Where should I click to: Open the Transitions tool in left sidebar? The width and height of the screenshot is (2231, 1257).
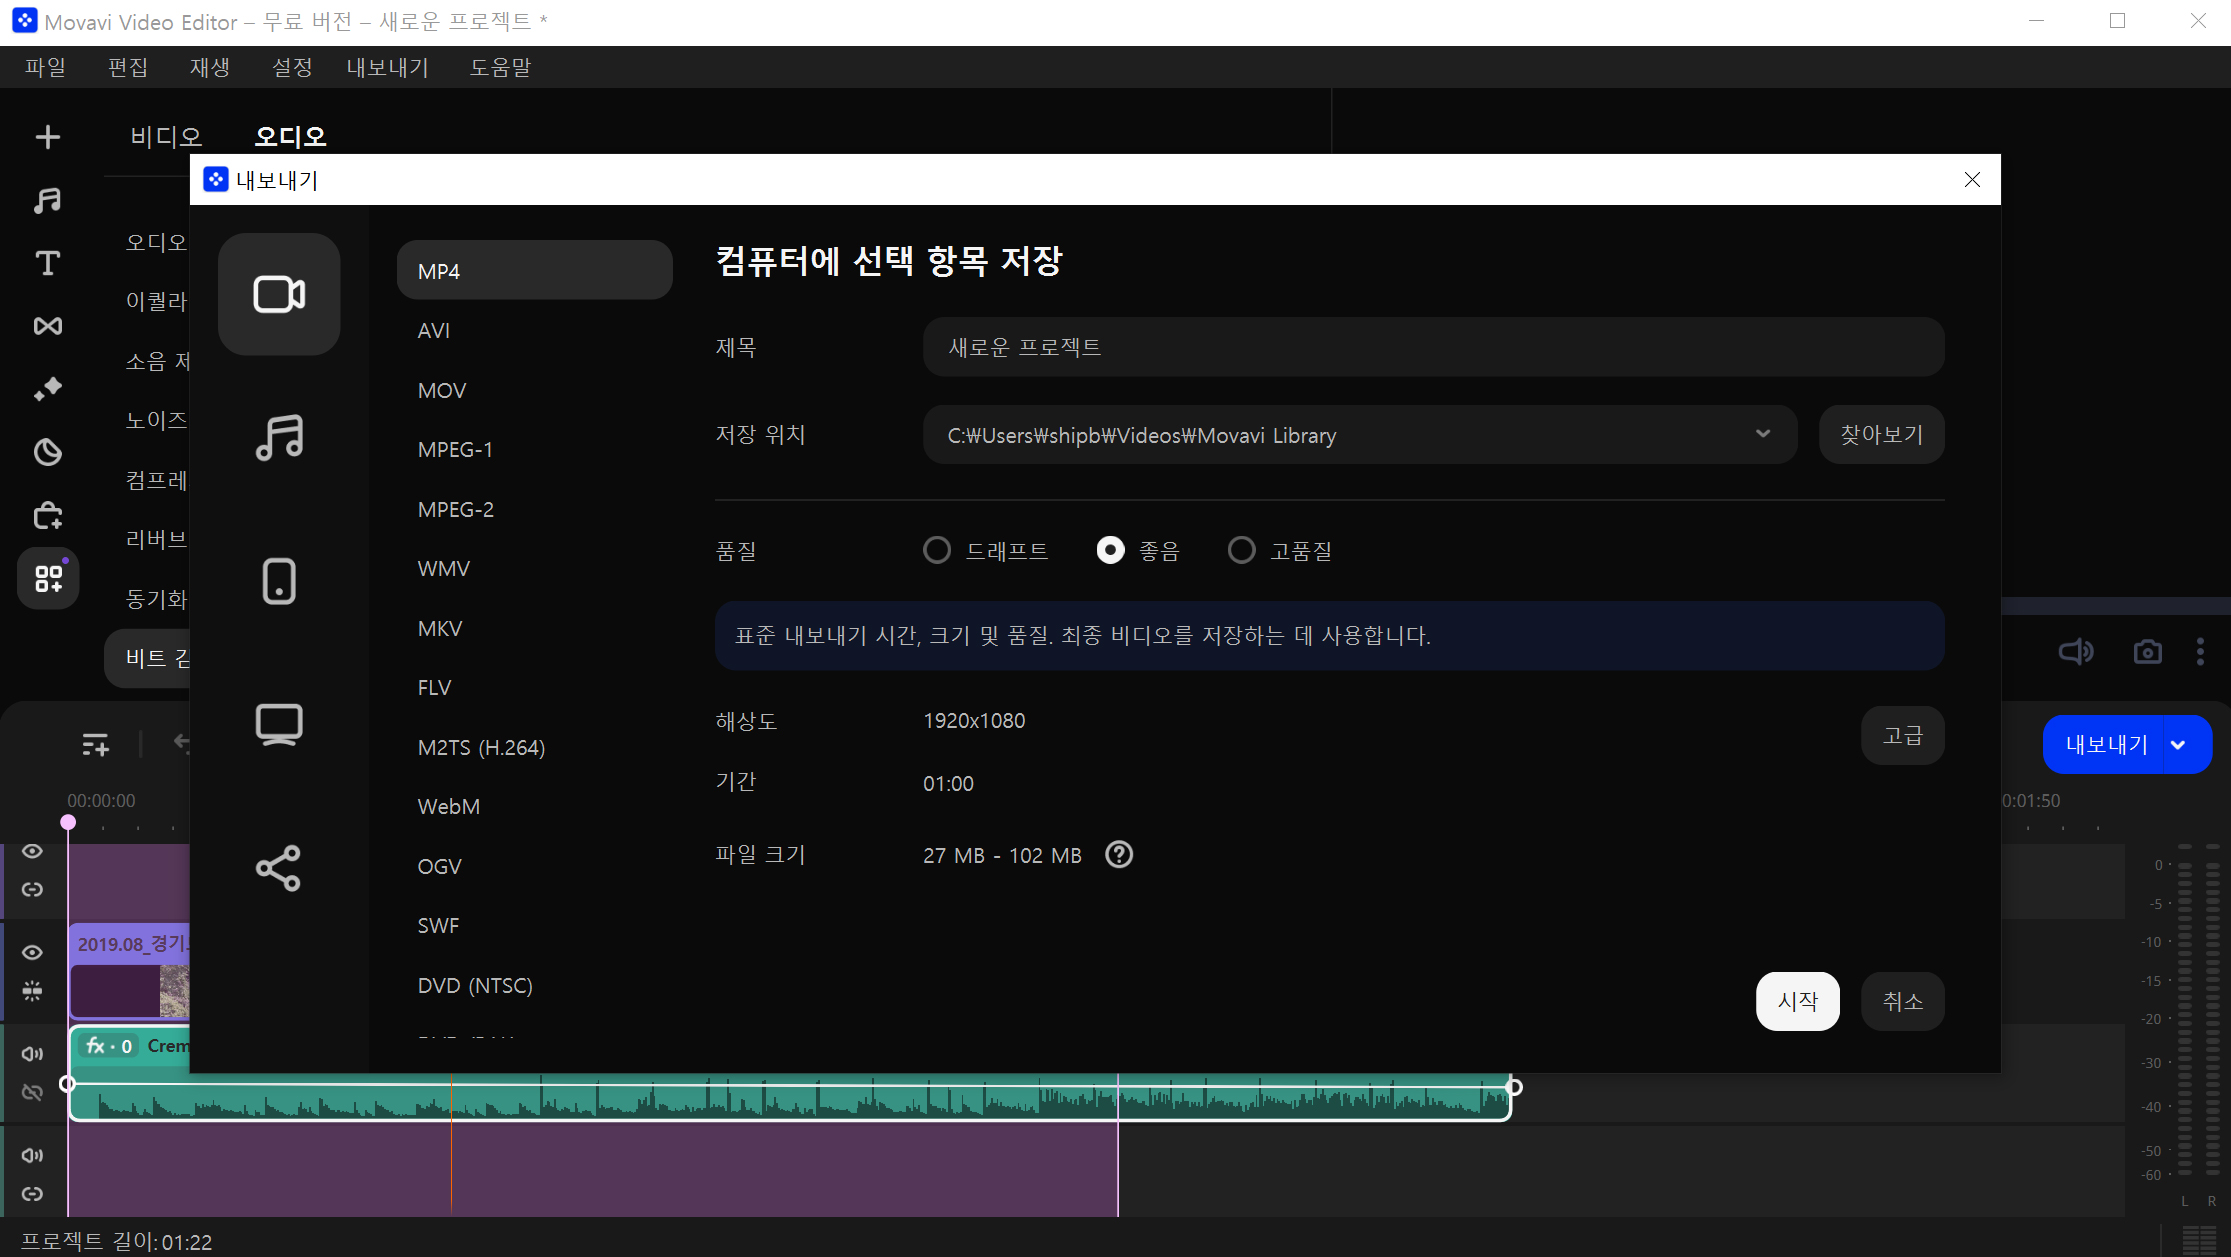pyautogui.click(x=47, y=326)
